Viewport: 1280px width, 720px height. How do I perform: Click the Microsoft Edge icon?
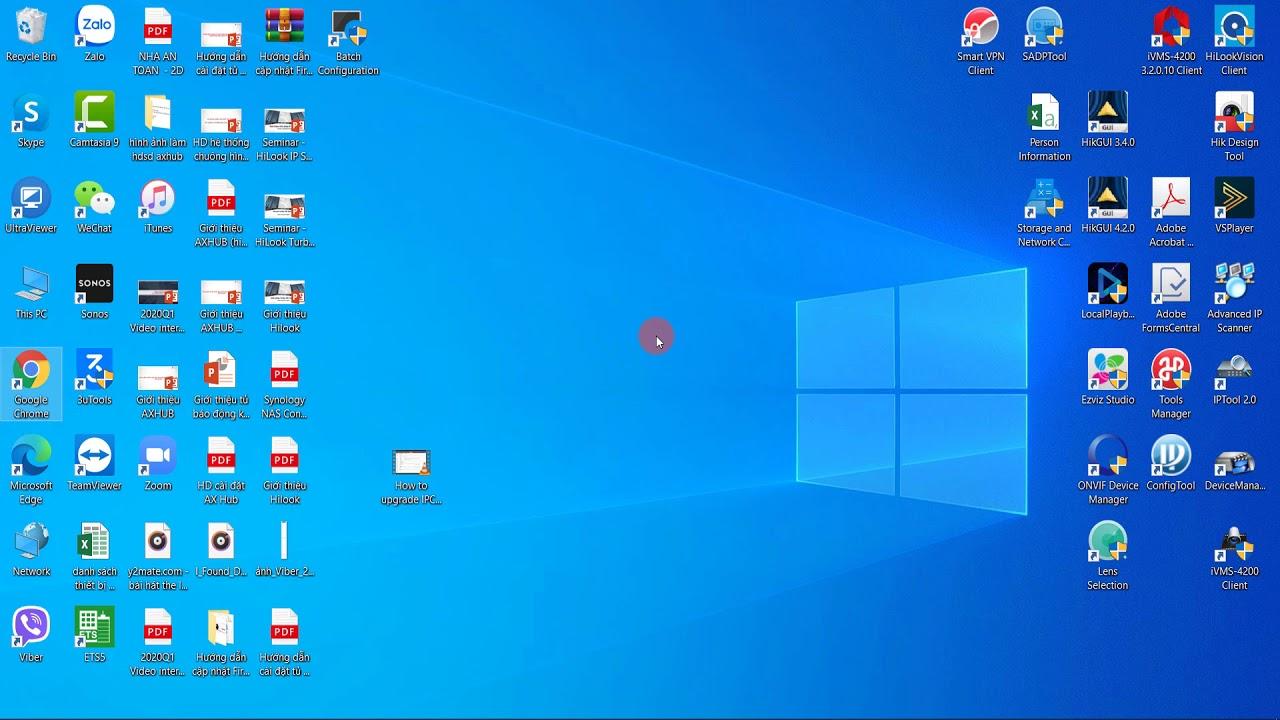[x=31, y=472]
